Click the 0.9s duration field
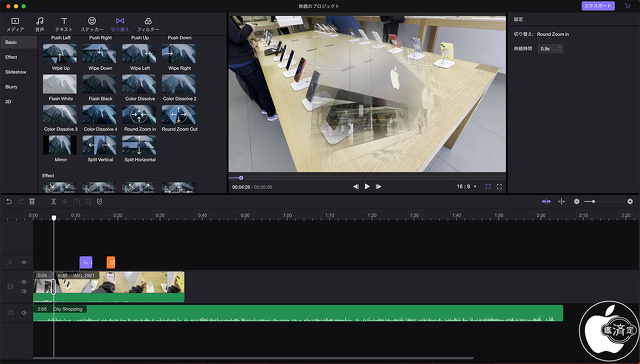Image resolution: width=640 pixels, height=364 pixels. click(550, 49)
